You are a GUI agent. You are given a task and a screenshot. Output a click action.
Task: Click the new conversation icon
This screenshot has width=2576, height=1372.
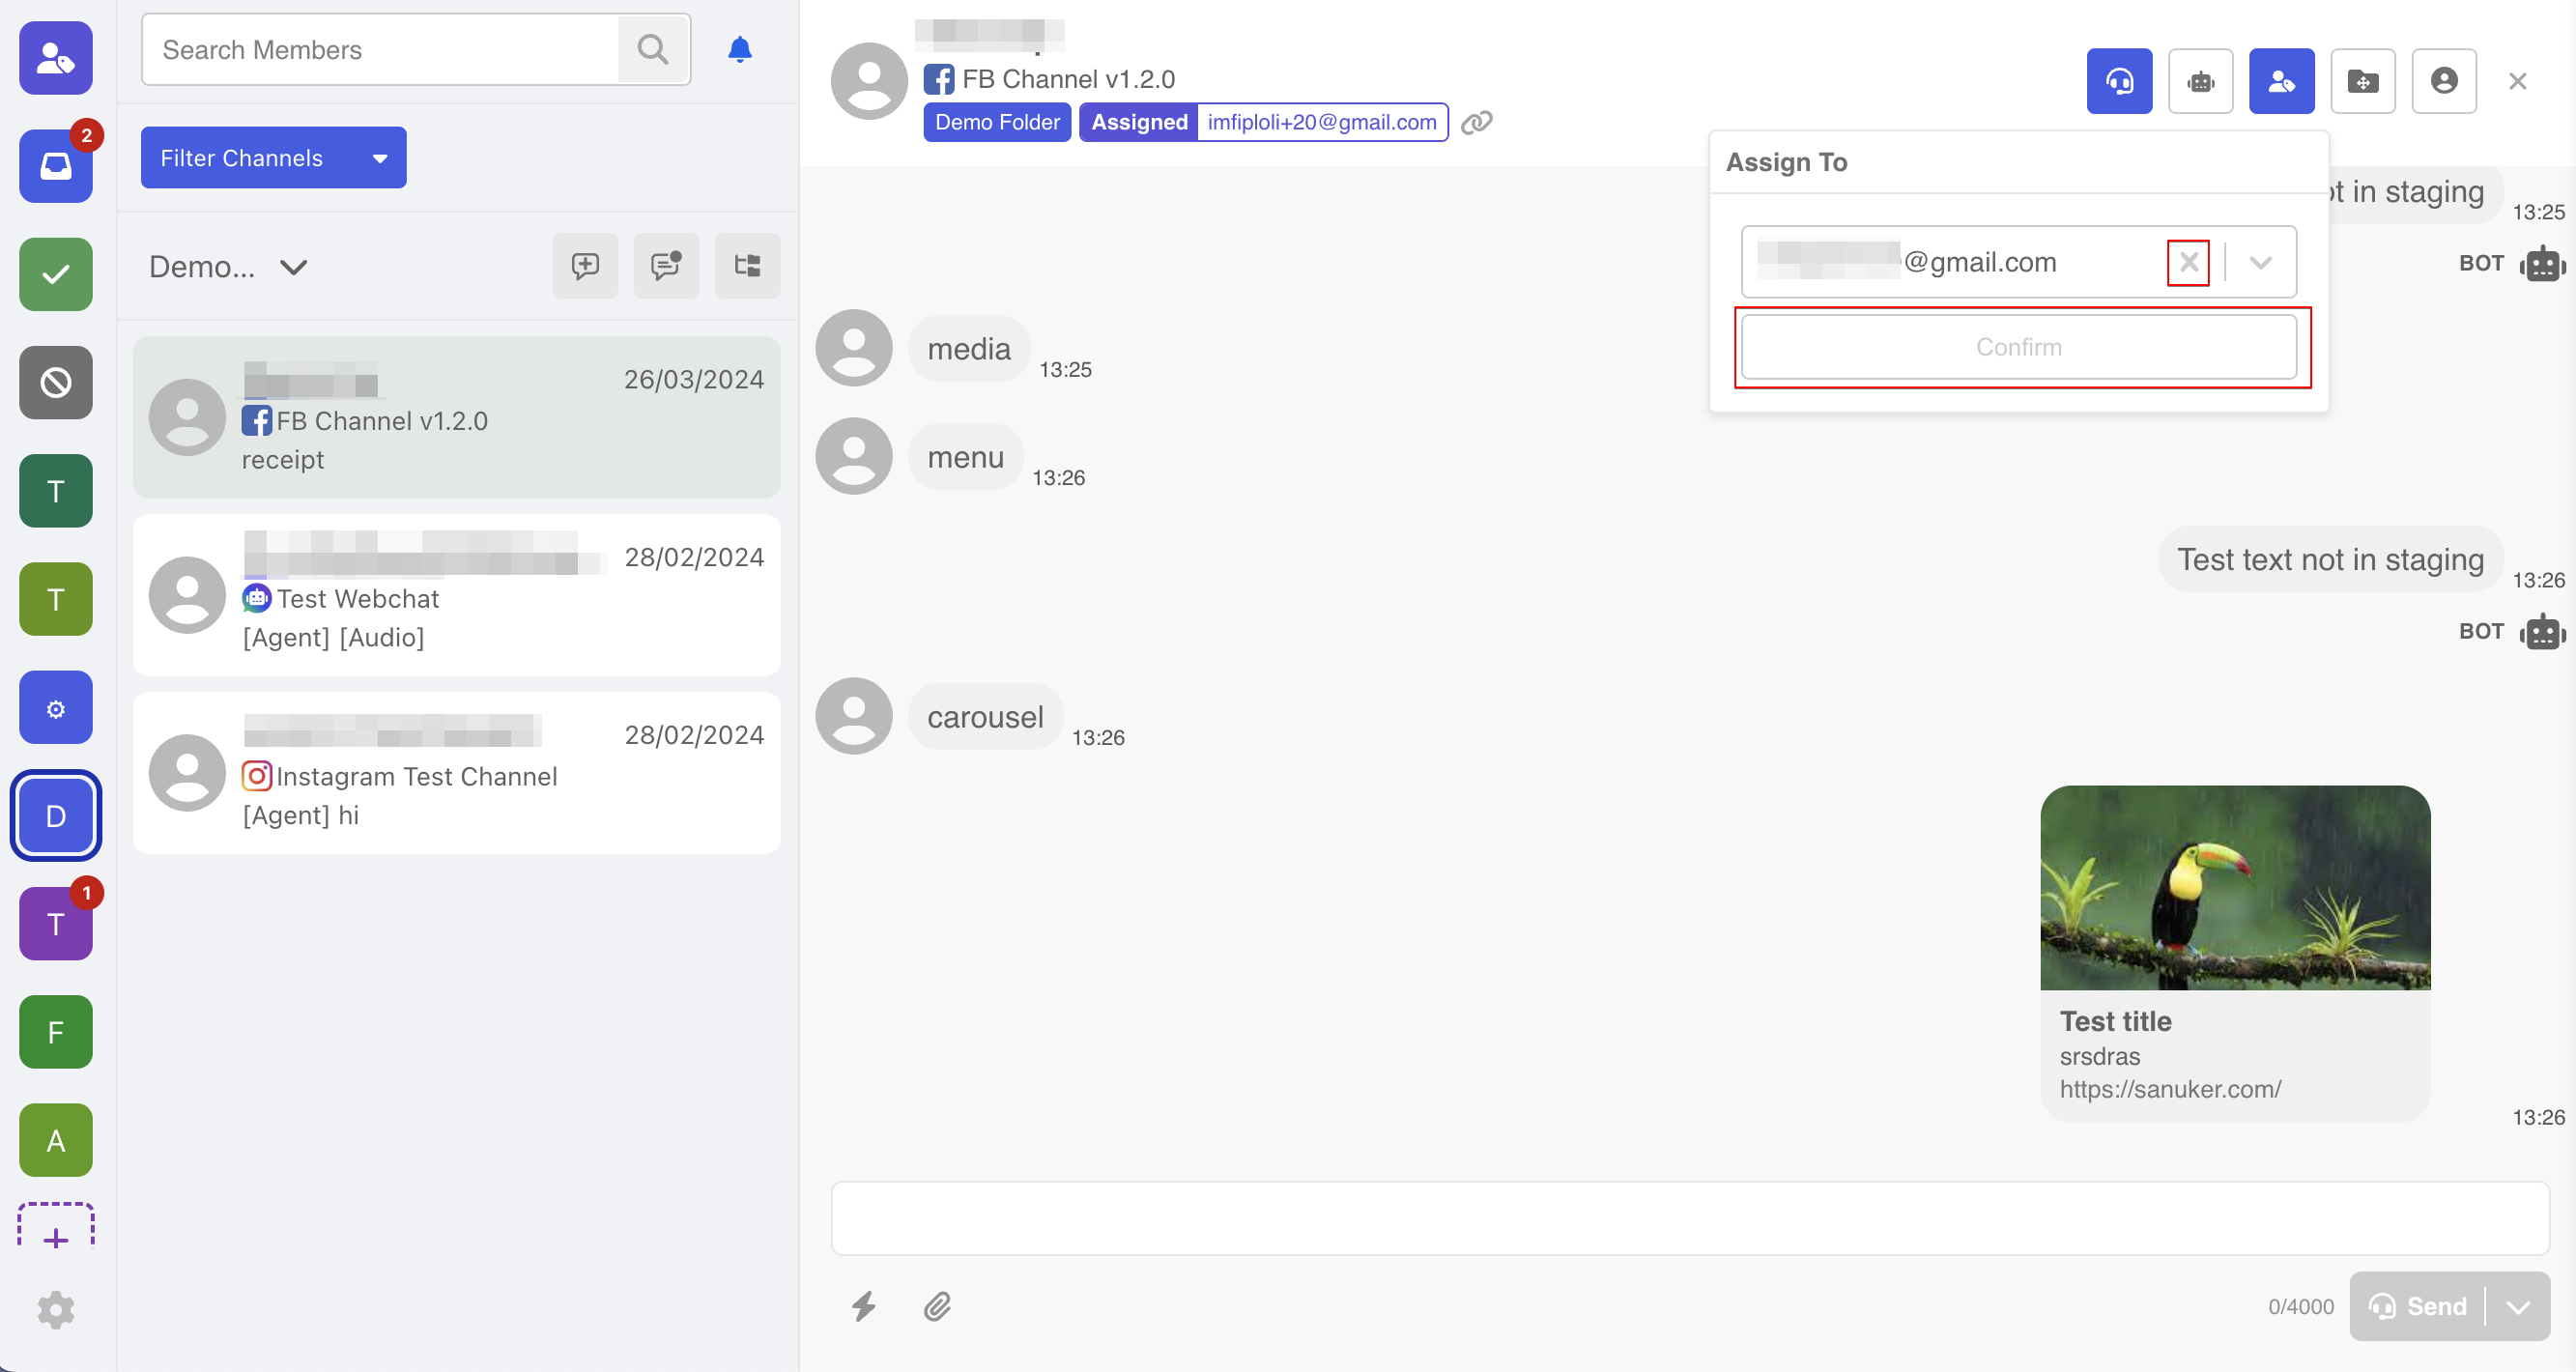pyautogui.click(x=585, y=266)
